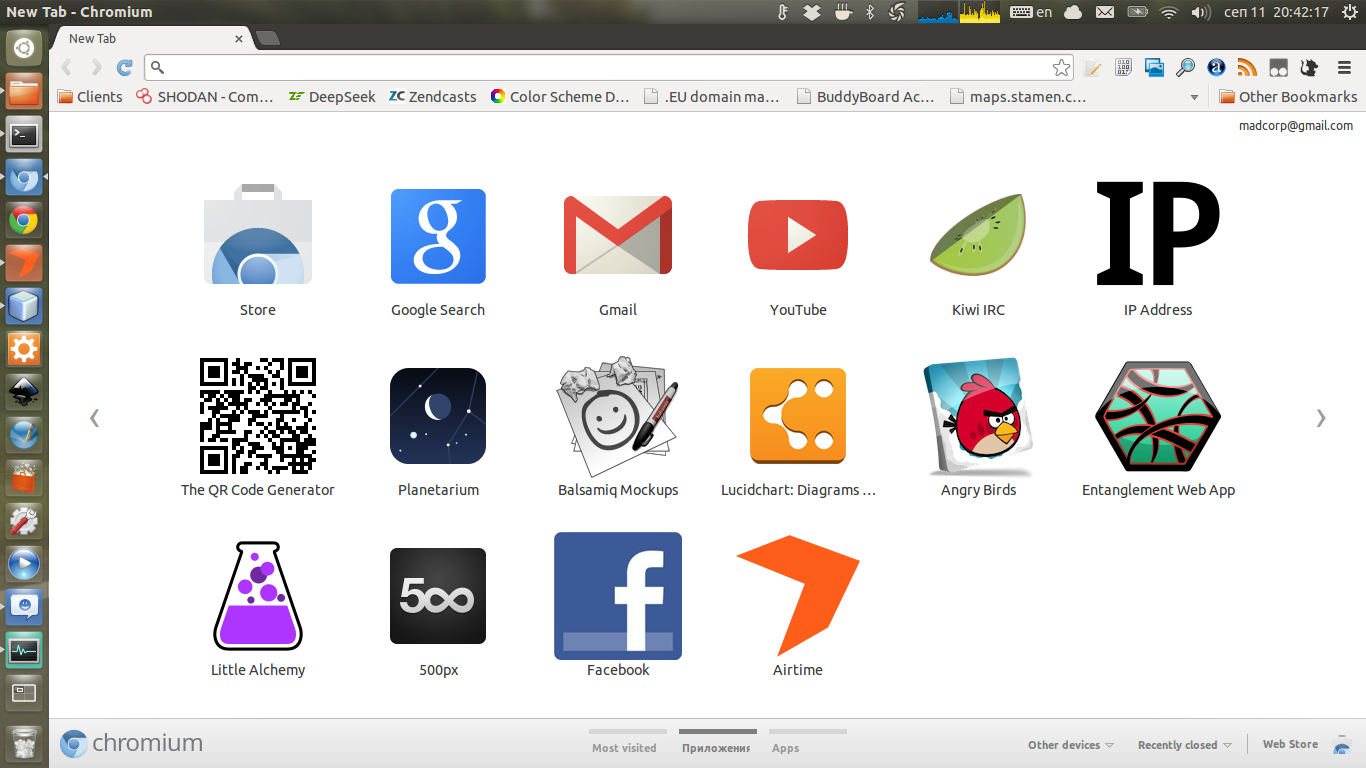Launch the IP Address app
Screen dimensions: 1366x768
tap(1158, 234)
